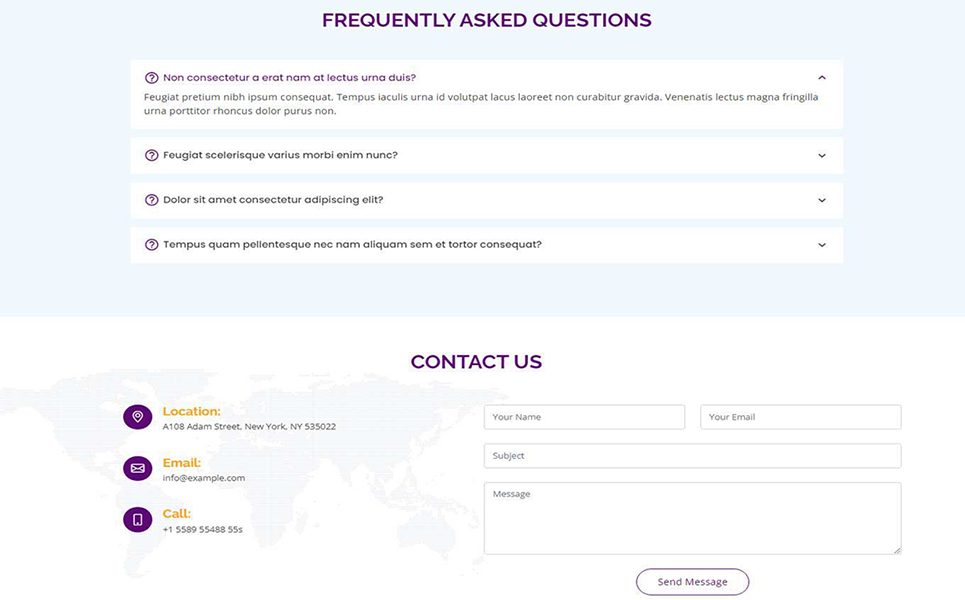Click into the Your Email field
Screen dimensions: 965x600
coord(800,417)
